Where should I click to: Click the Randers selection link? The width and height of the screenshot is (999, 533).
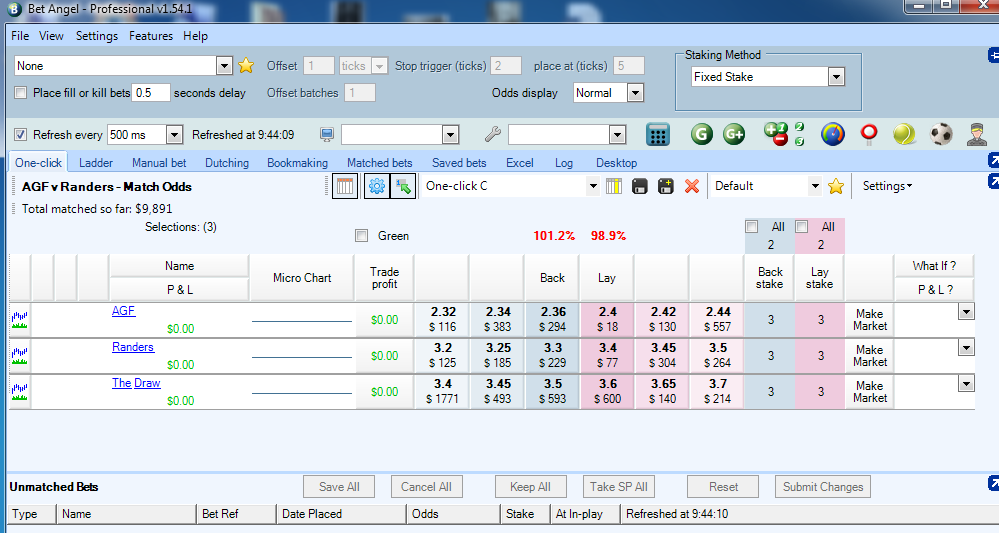point(133,347)
